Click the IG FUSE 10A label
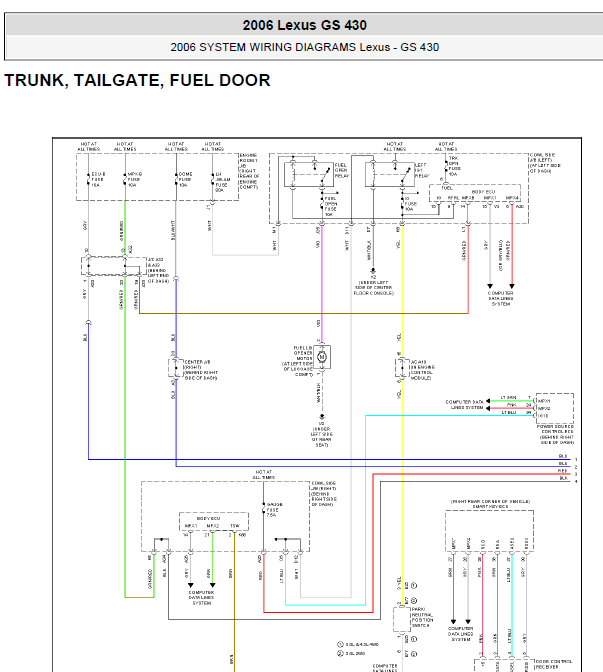The image size is (603, 672). (x=410, y=204)
